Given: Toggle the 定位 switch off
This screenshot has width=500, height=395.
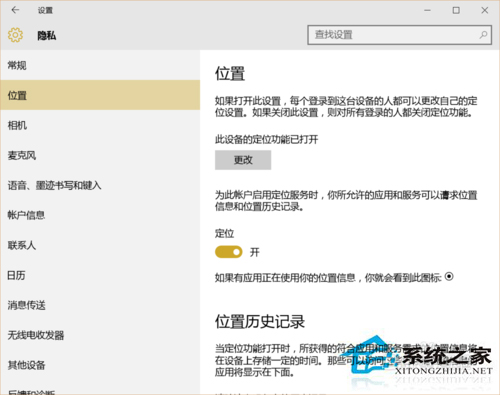Looking at the screenshot, I should pyautogui.click(x=229, y=252).
